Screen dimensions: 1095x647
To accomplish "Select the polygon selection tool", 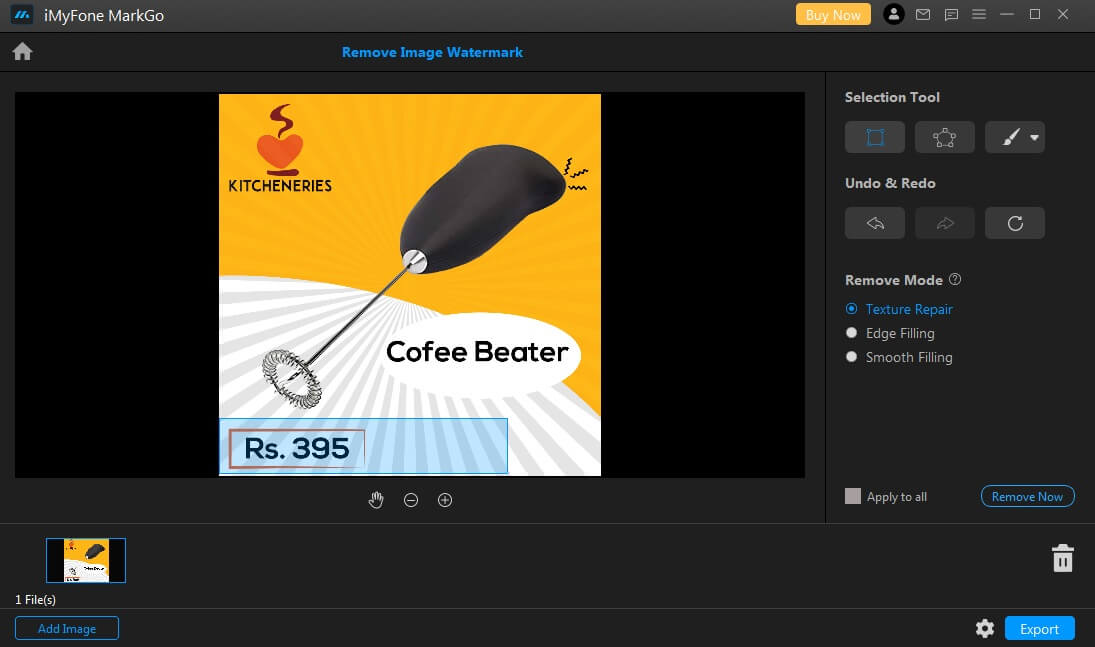I will click(x=945, y=137).
